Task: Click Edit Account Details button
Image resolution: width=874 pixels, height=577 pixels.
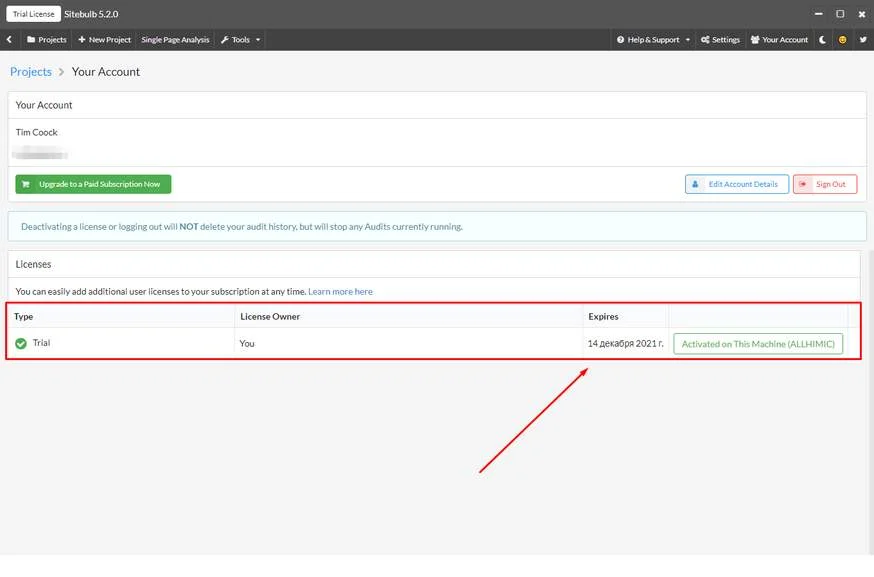Action: click(x=737, y=184)
